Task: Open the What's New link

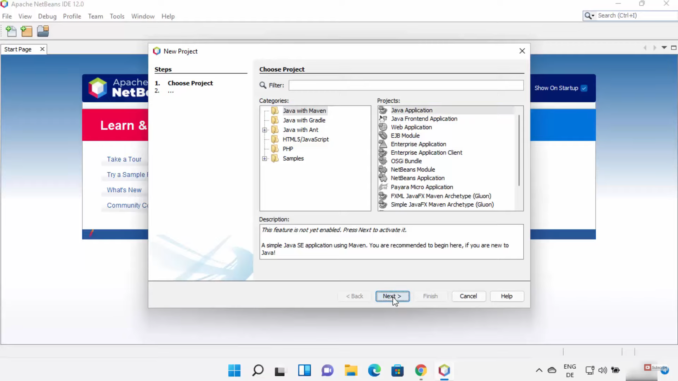Action: pyautogui.click(x=124, y=190)
